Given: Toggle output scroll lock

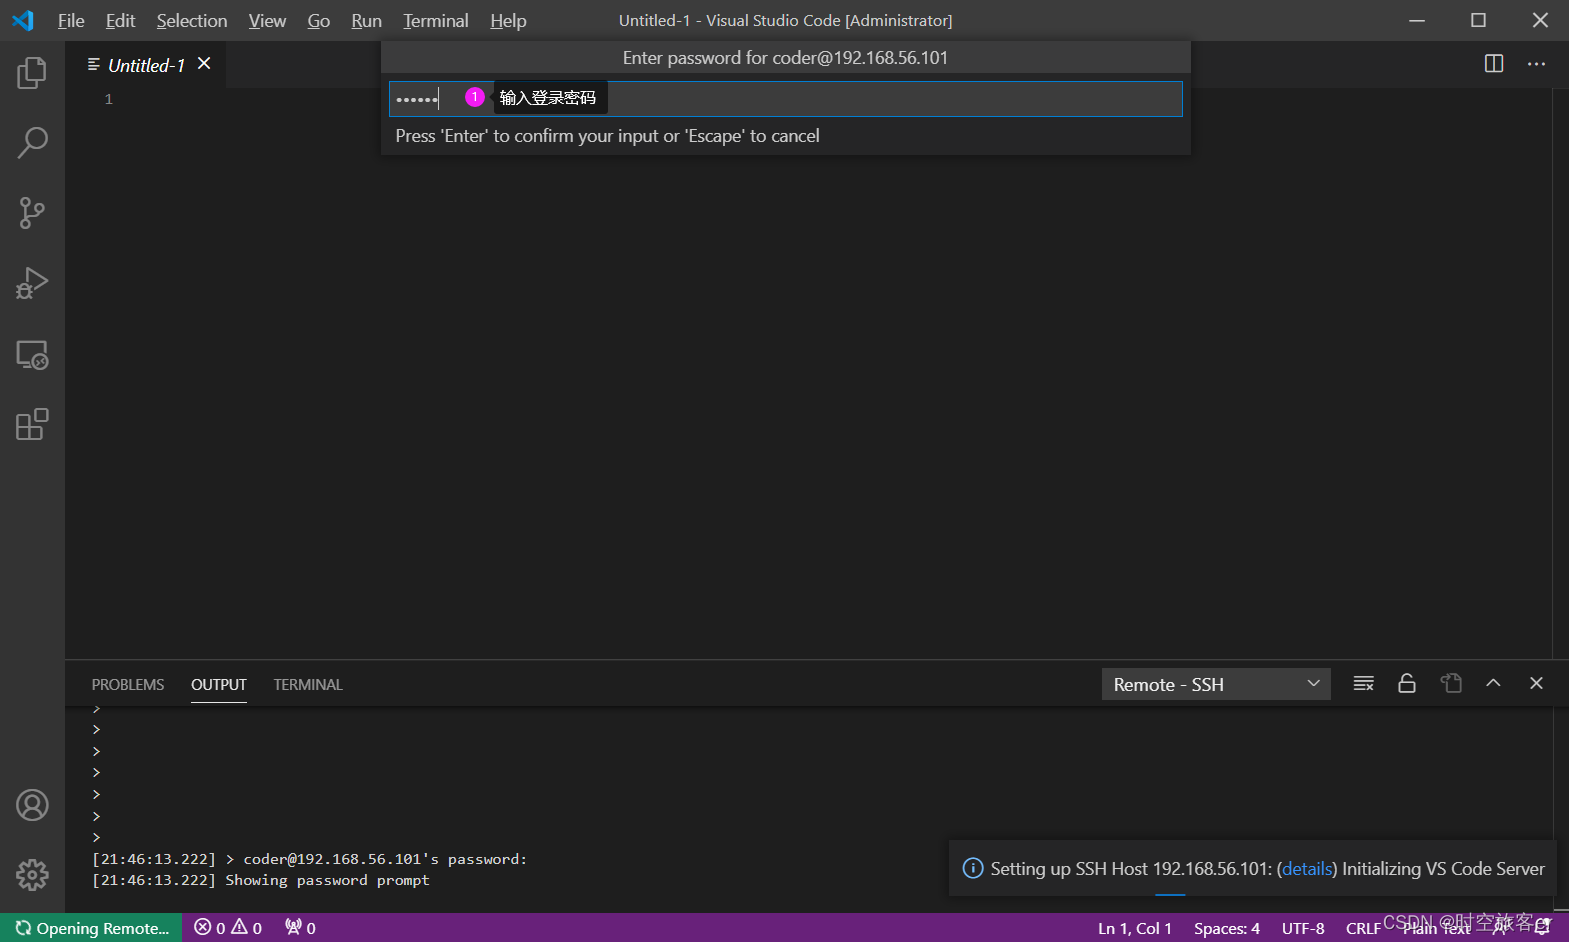Looking at the screenshot, I should tap(1407, 684).
